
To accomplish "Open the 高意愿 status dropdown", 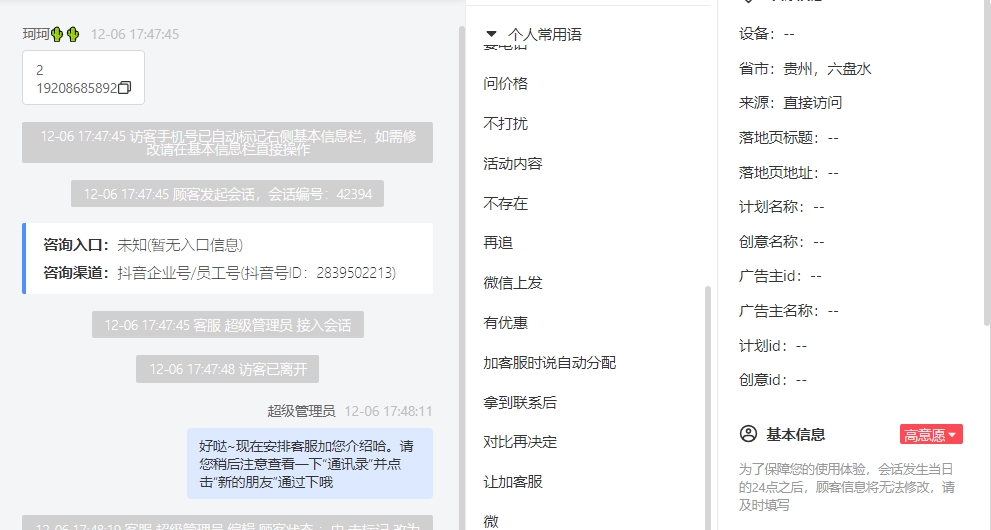I will point(931,435).
